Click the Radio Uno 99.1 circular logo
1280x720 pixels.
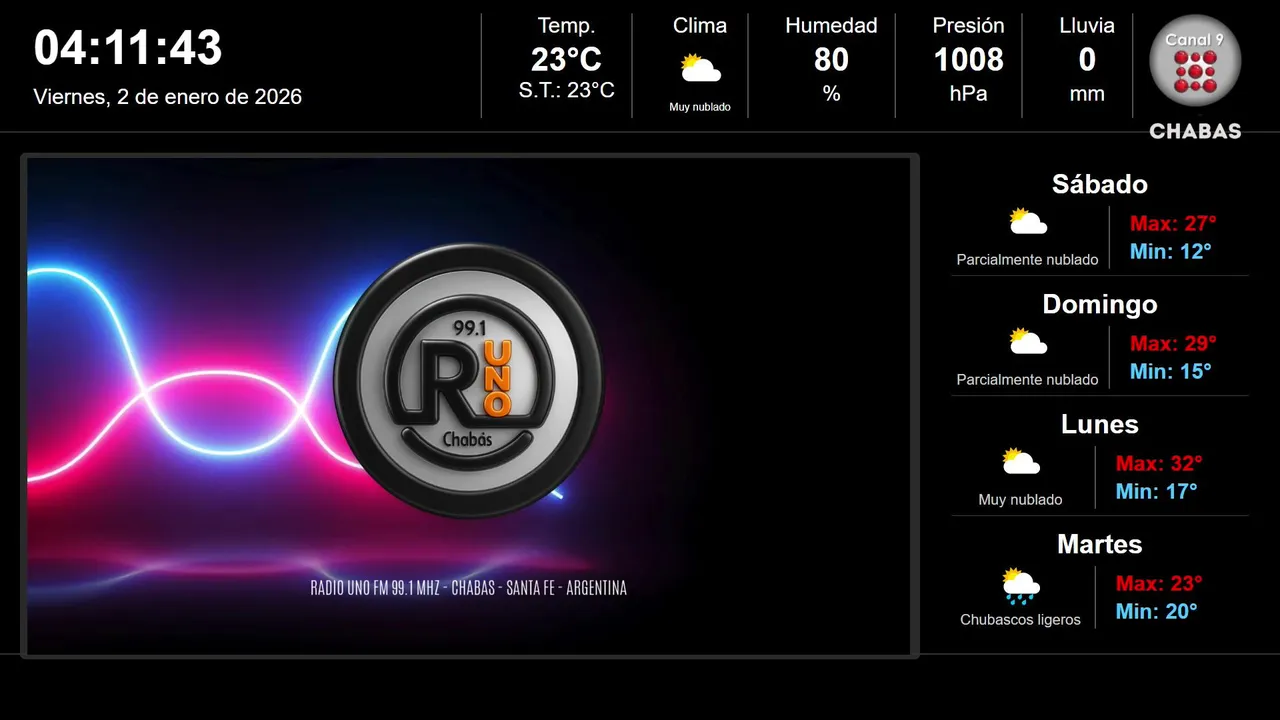click(468, 380)
